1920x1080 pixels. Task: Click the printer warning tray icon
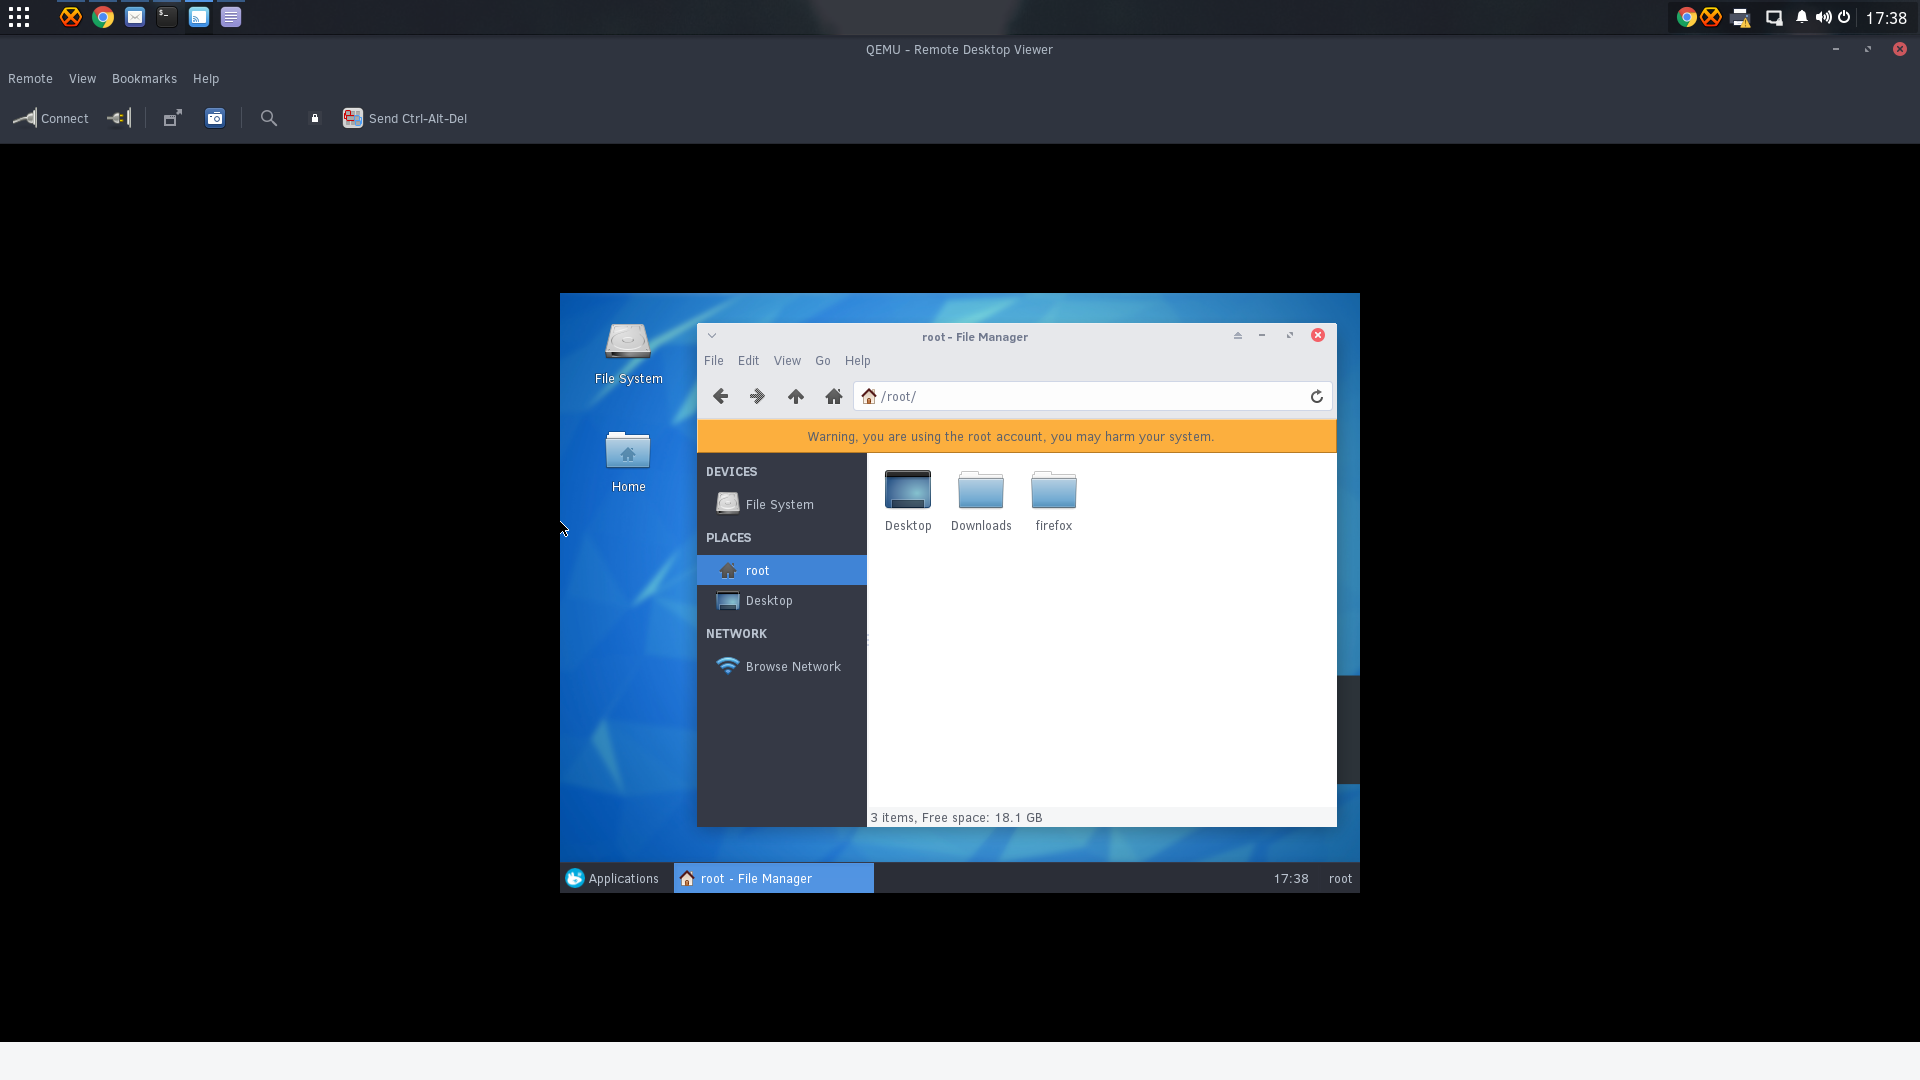1741,17
